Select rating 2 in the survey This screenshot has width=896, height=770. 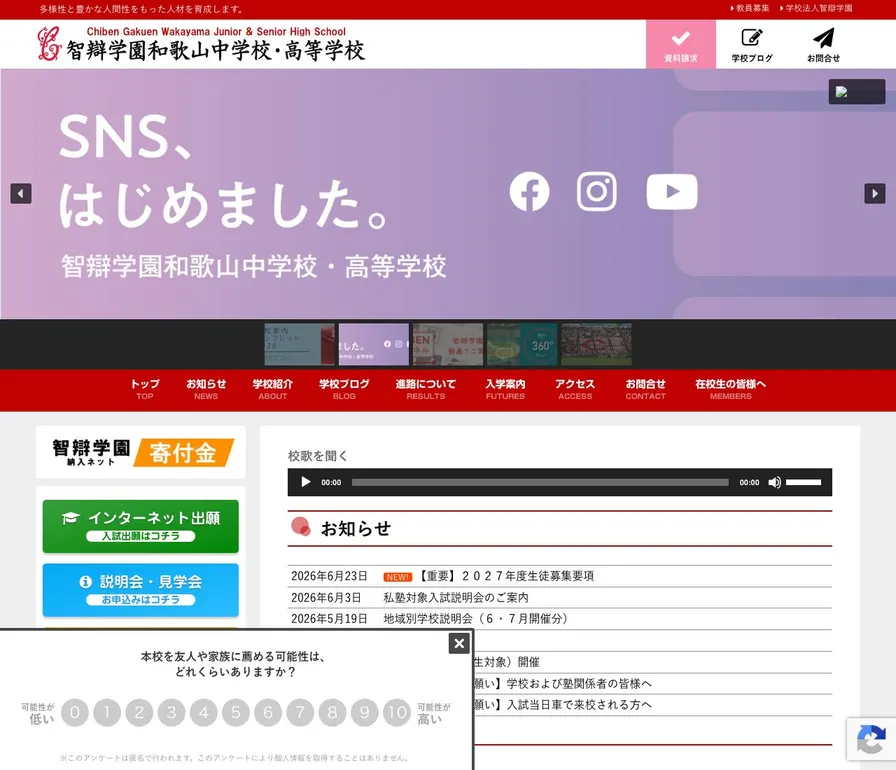[139, 712]
